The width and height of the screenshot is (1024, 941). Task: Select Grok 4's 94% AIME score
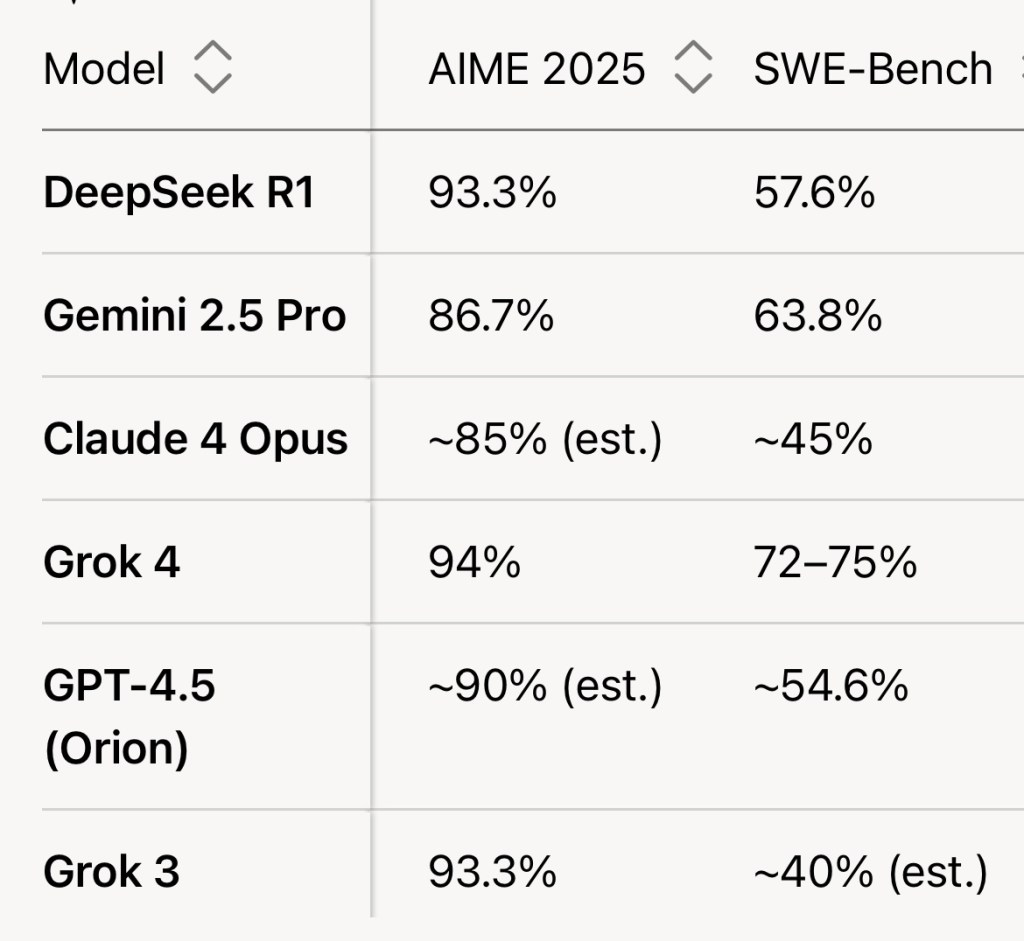point(474,562)
